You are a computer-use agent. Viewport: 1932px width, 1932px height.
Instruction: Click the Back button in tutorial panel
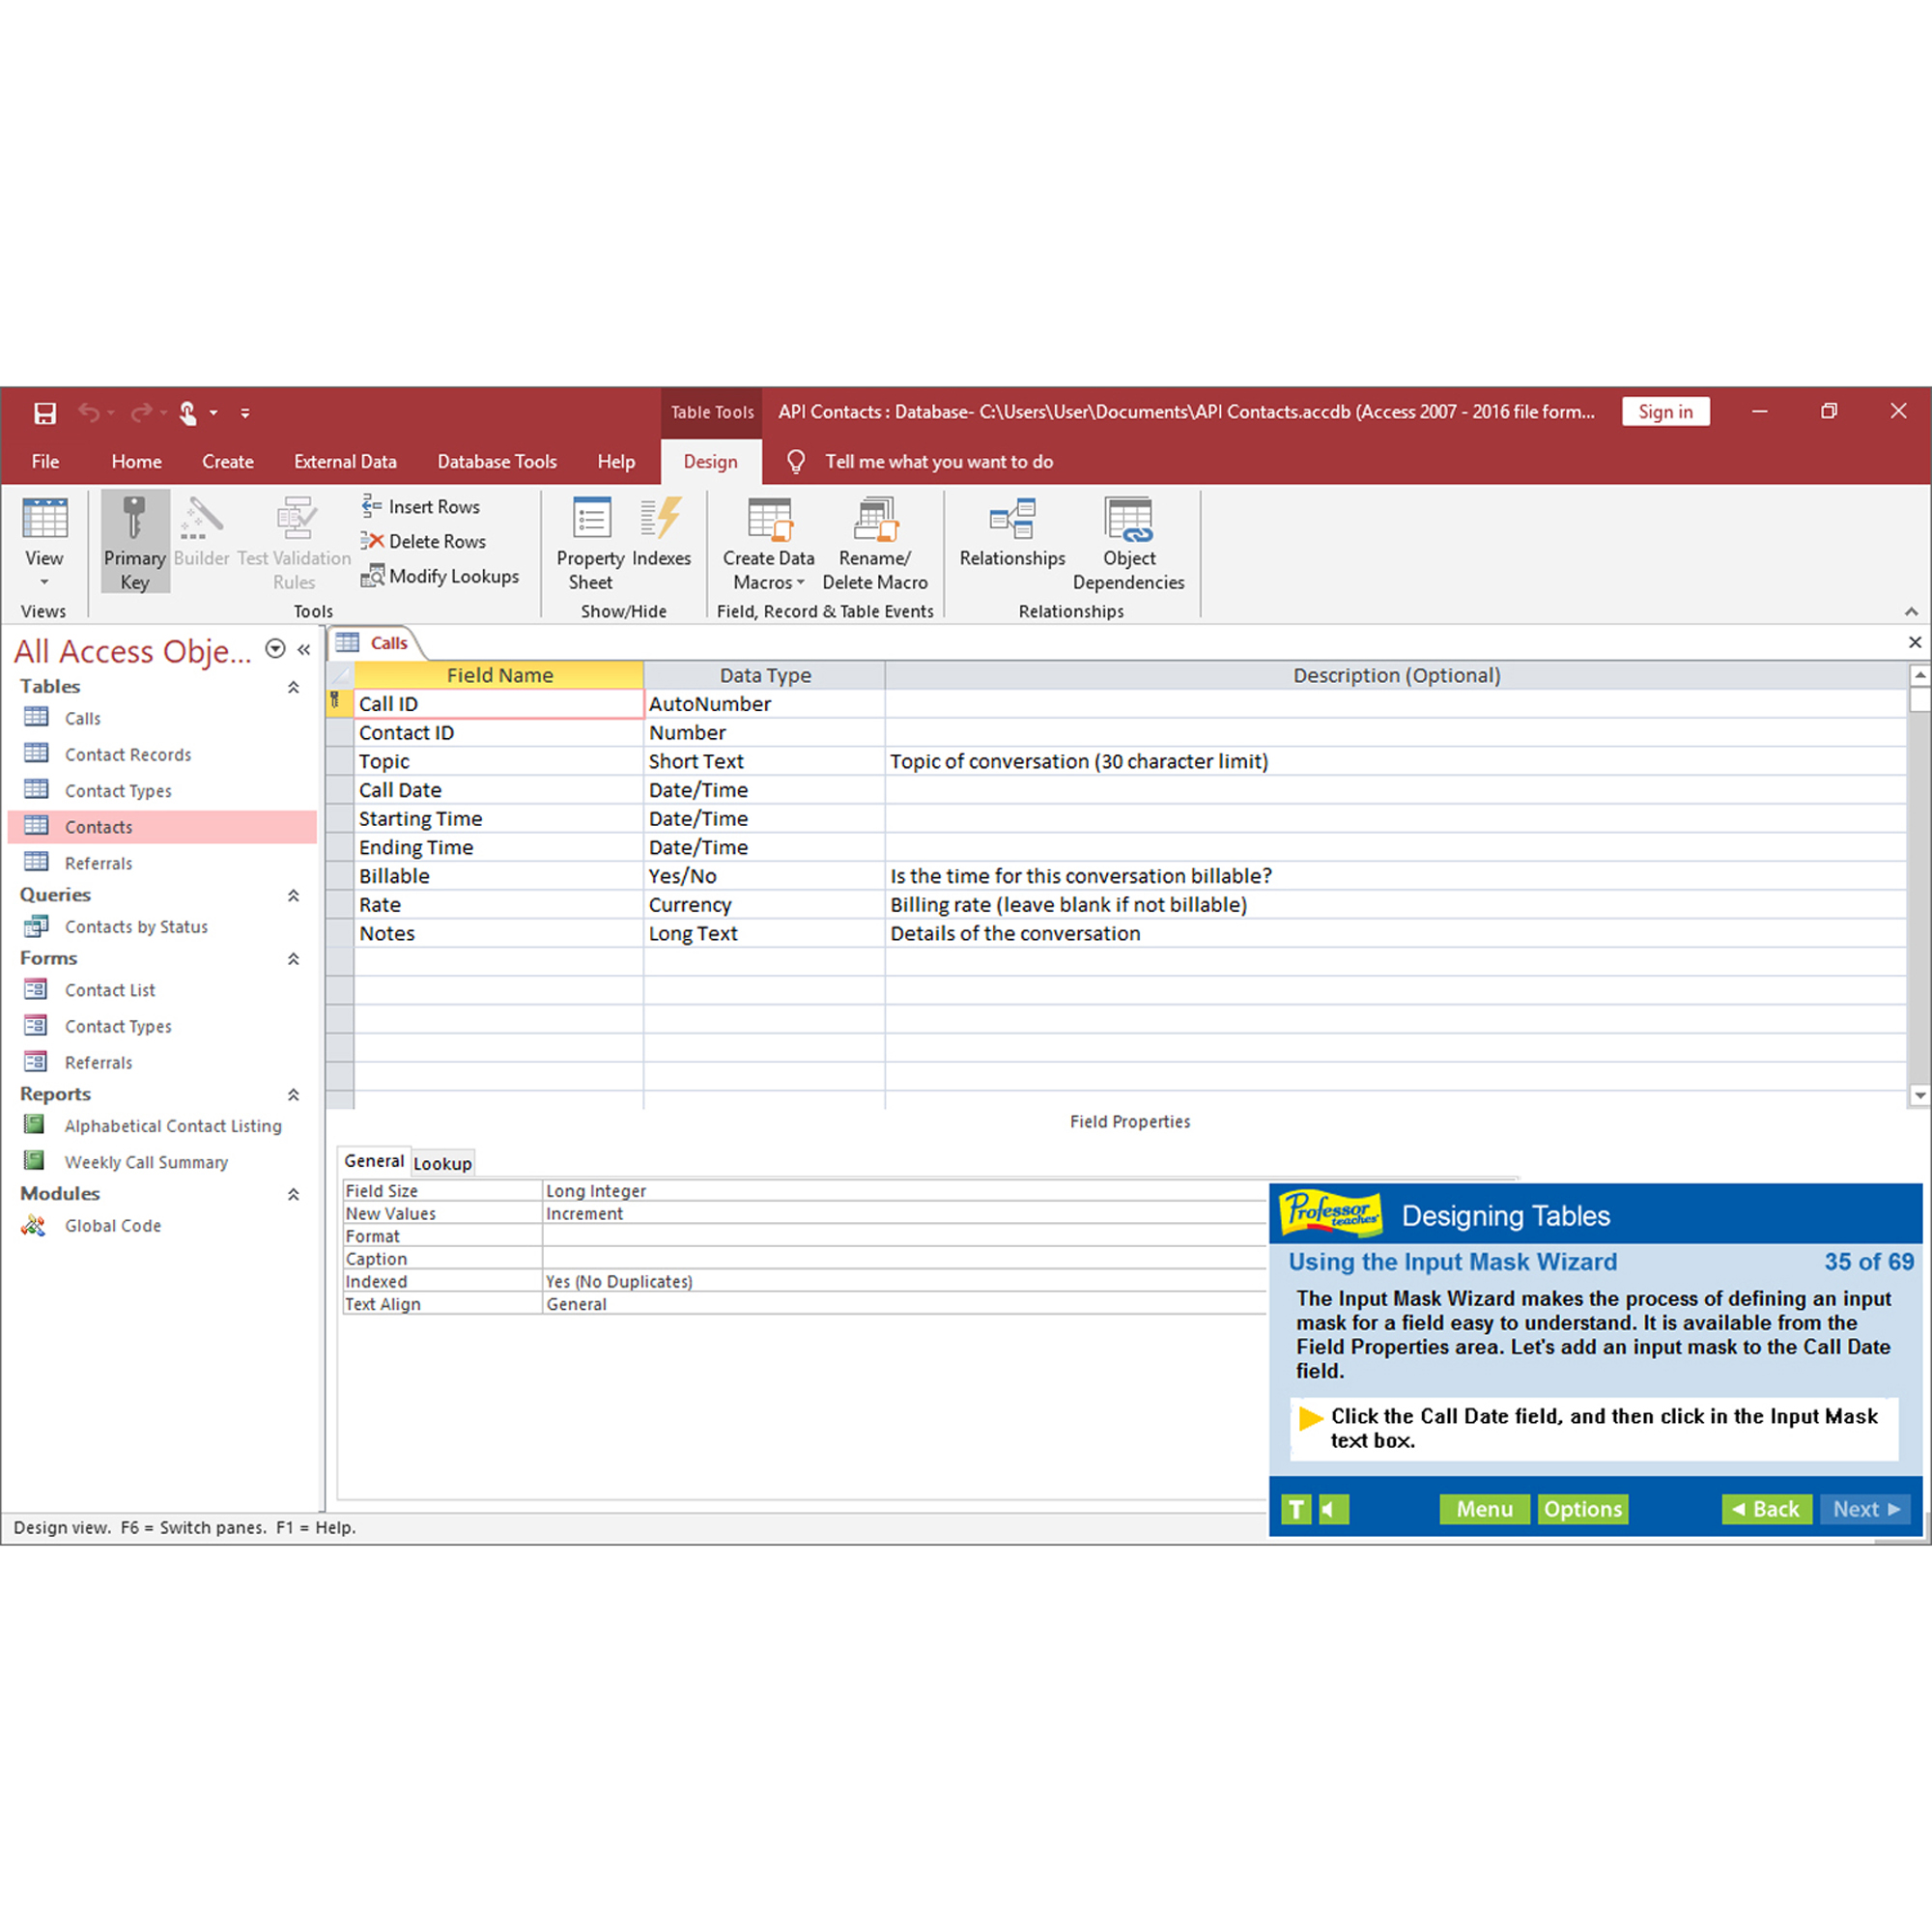(1766, 1509)
